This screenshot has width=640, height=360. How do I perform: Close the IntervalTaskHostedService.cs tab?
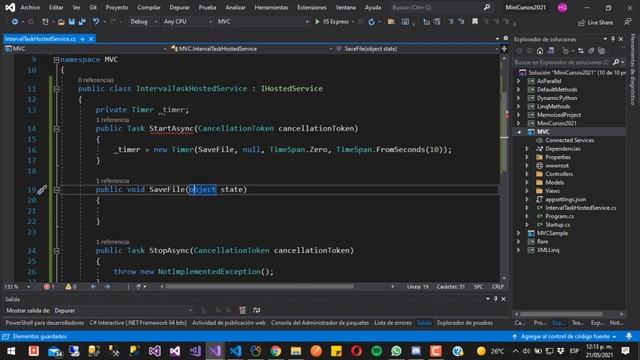point(91,39)
